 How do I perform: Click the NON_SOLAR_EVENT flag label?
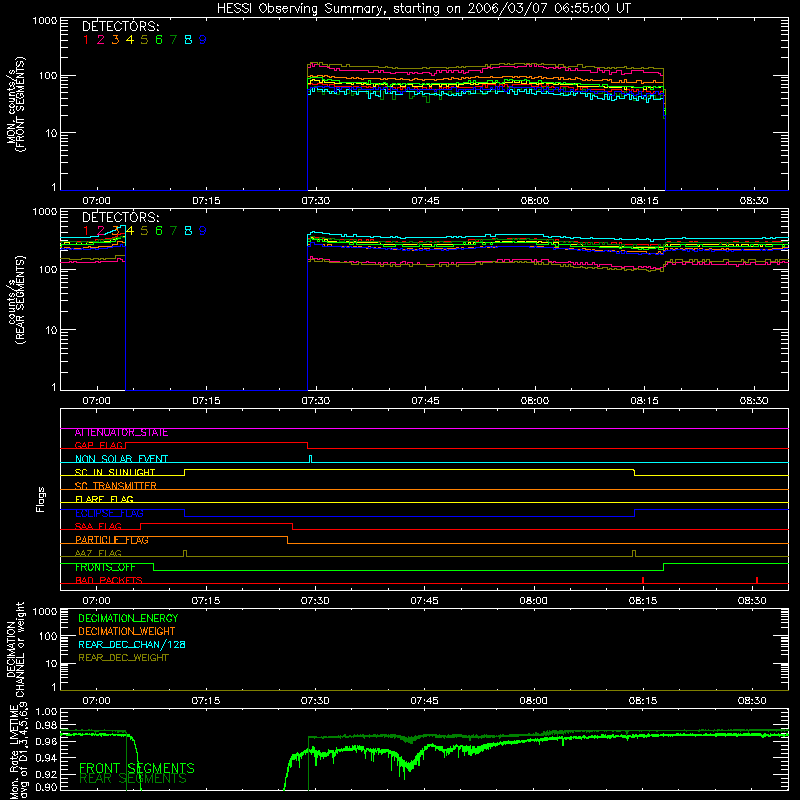click(121, 459)
